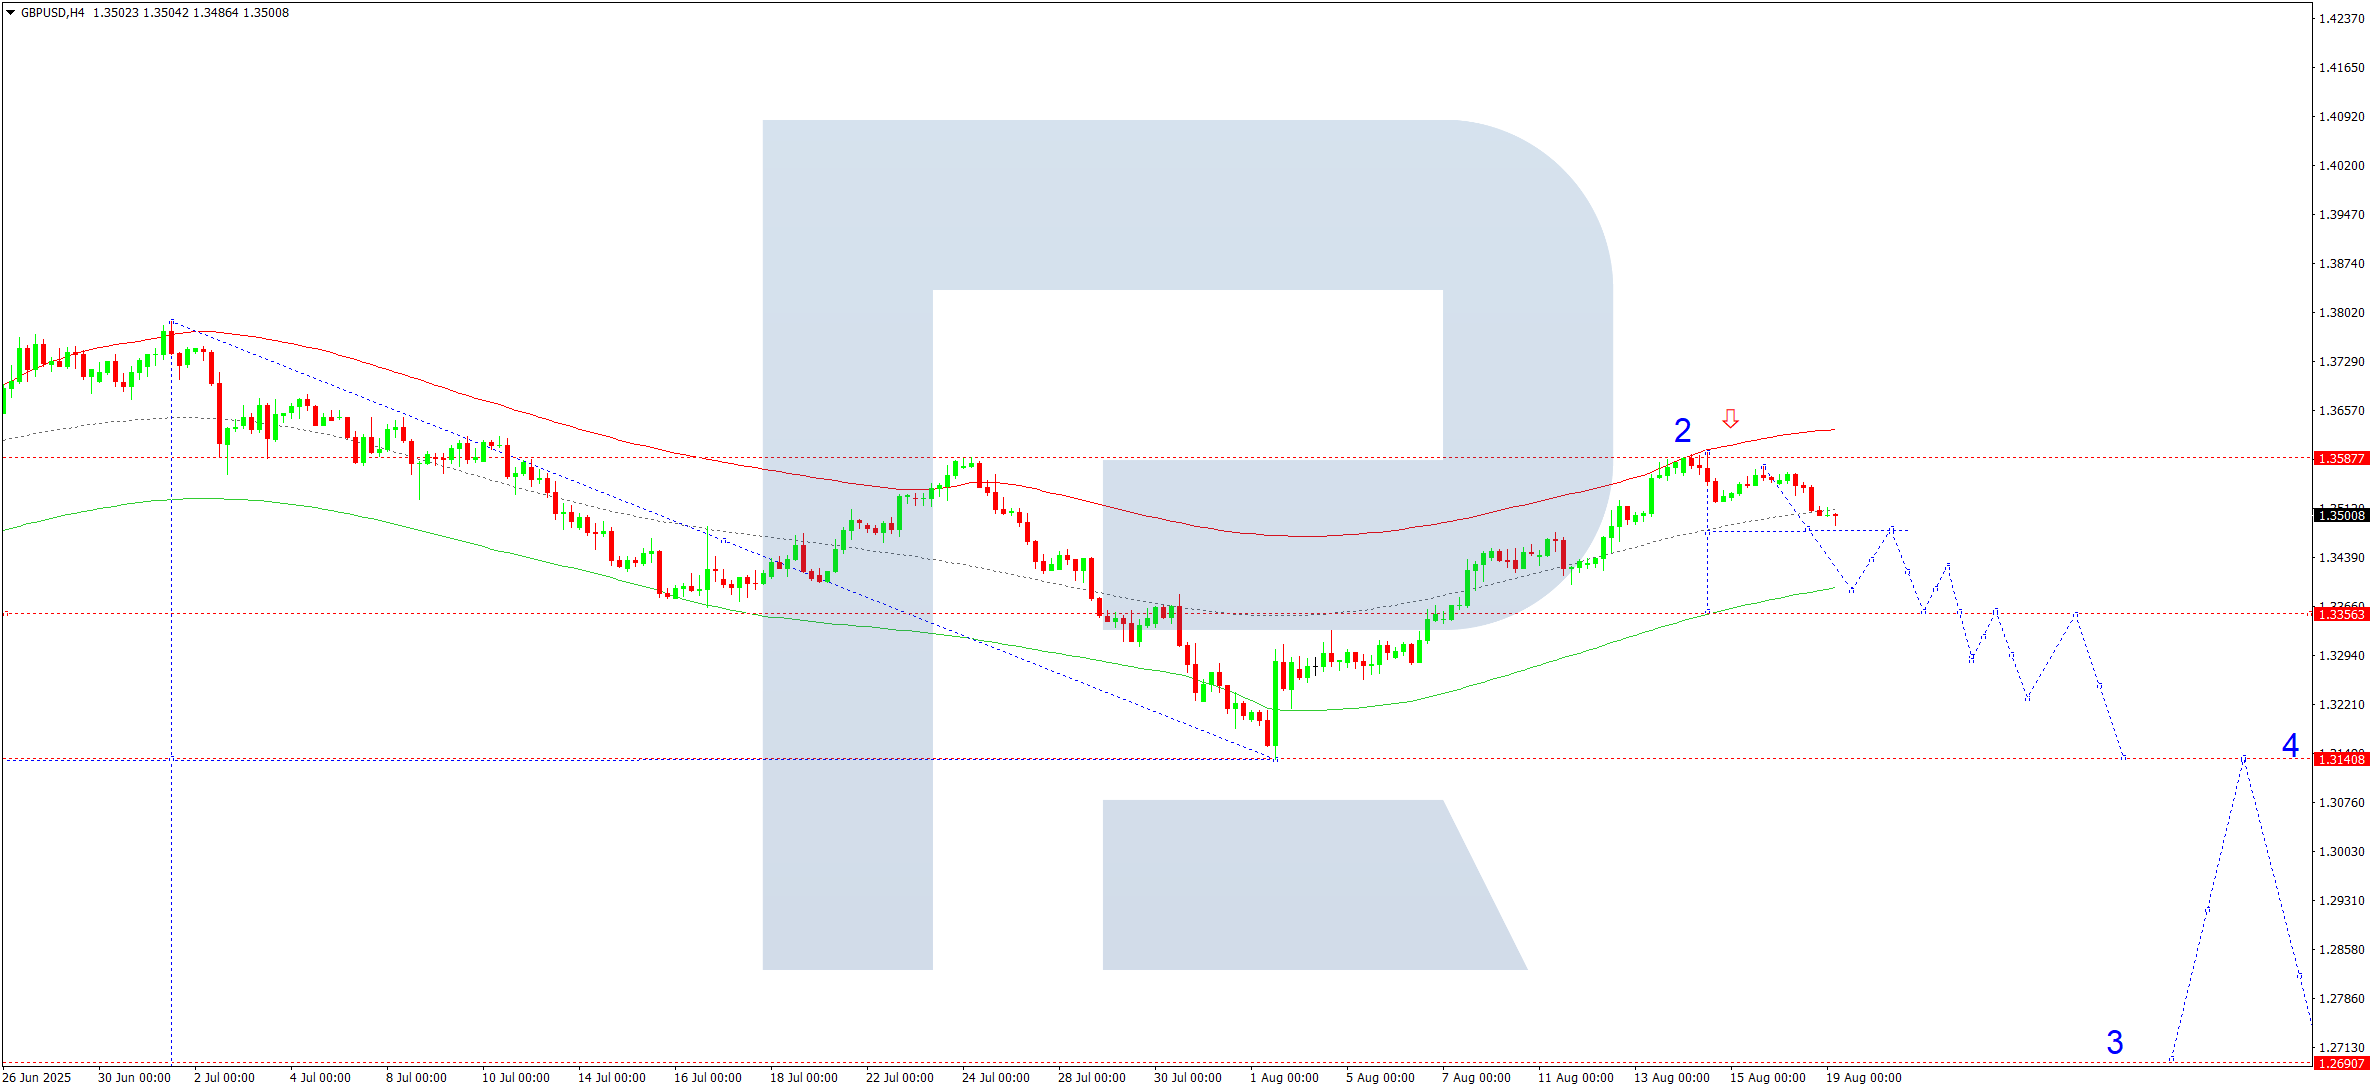The height and width of the screenshot is (1090, 2376).
Task: Click the 26 Jun 2025 date label
Action: point(37,1078)
